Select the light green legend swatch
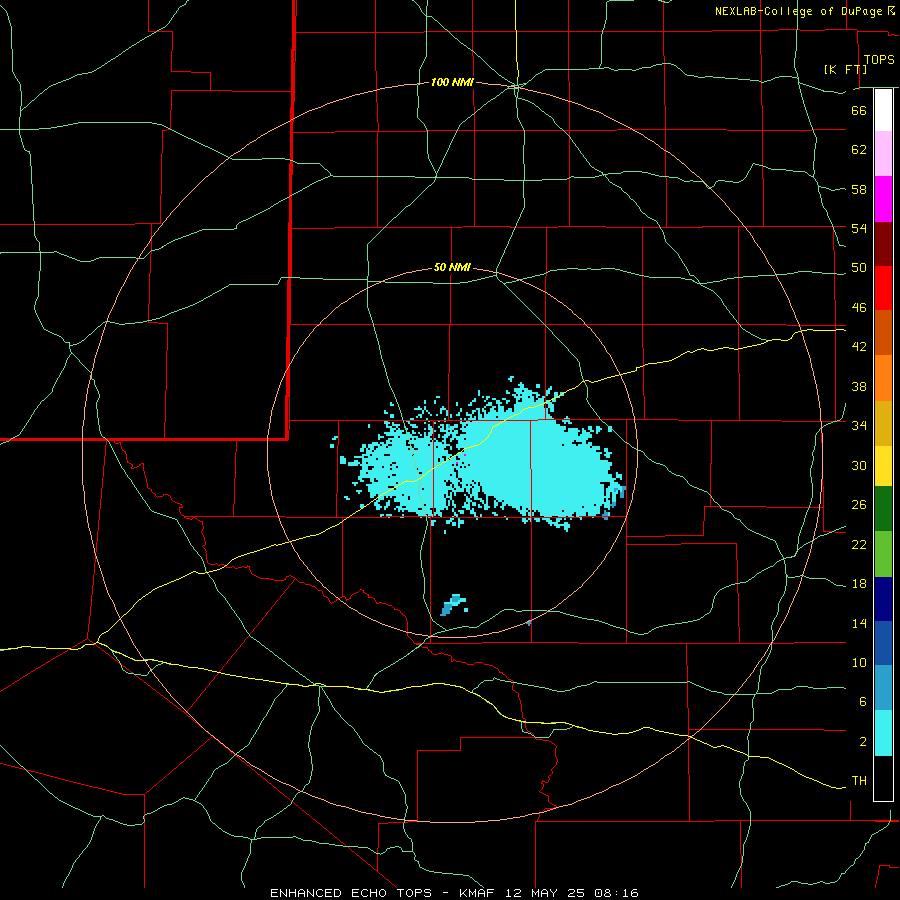Image resolution: width=900 pixels, height=900 pixels. (883, 554)
